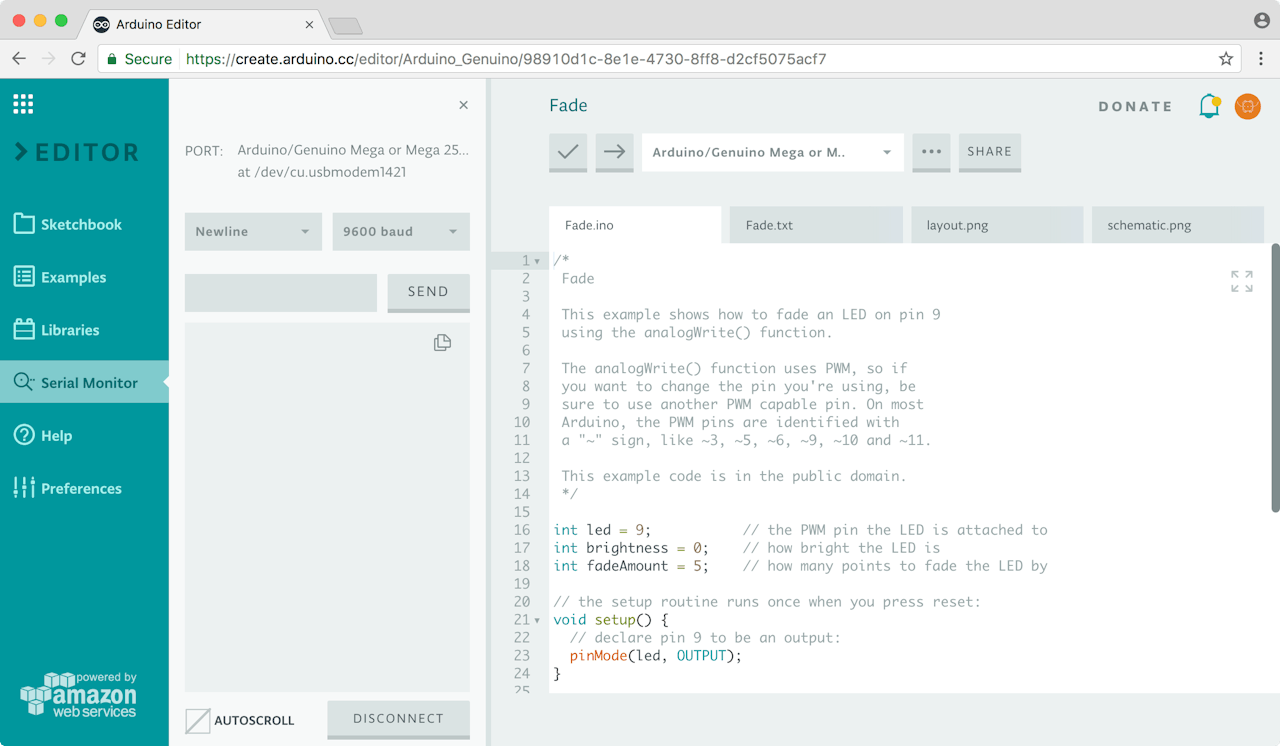Image resolution: width=1280 pixels, height=746 pixels.
Task: Expand editor to fullscreen
Action: 1241,282
